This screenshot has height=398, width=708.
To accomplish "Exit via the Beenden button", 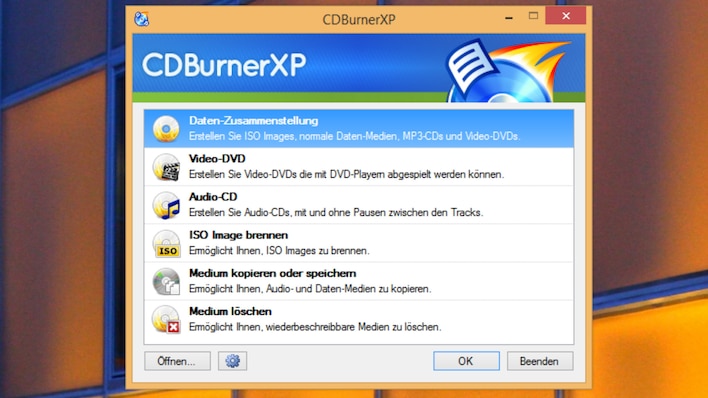I will [540, 361].
